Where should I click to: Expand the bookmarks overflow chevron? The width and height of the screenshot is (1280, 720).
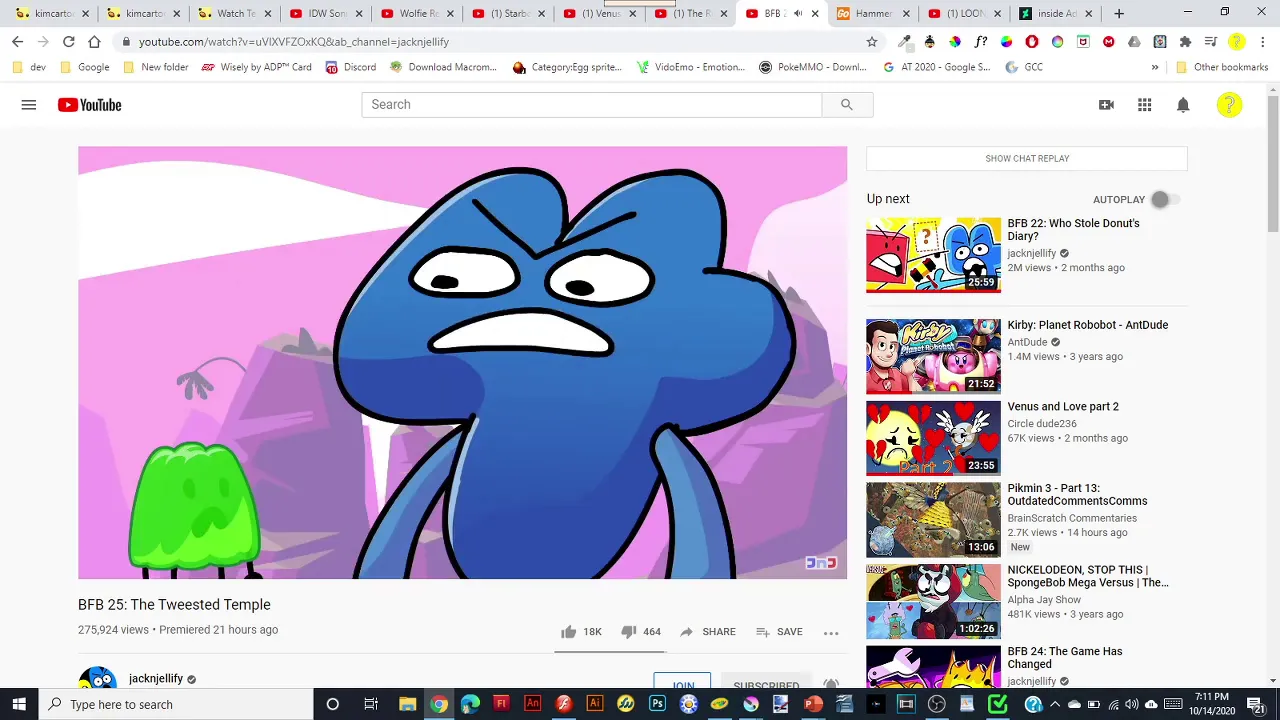1155,67
